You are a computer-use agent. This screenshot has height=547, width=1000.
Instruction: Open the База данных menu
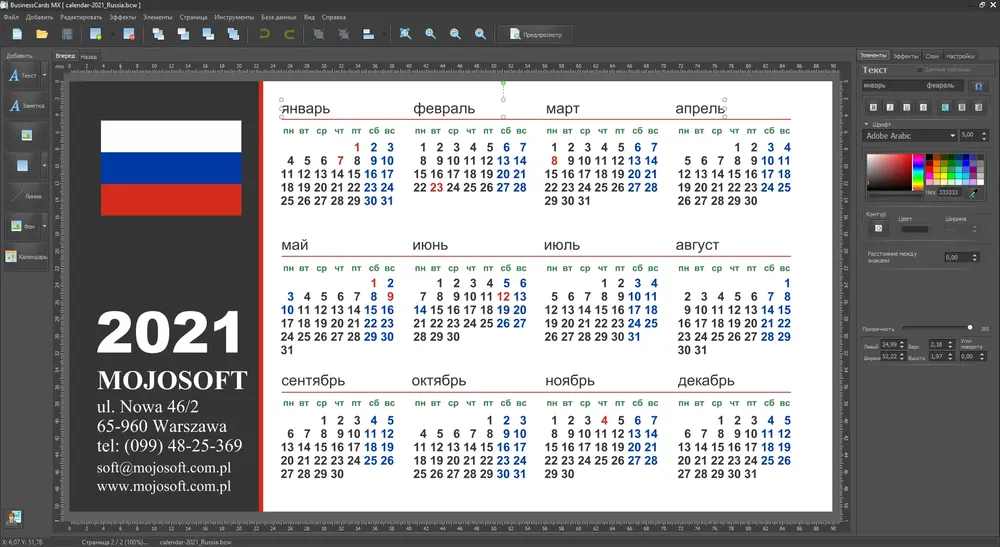pos(279,17)
